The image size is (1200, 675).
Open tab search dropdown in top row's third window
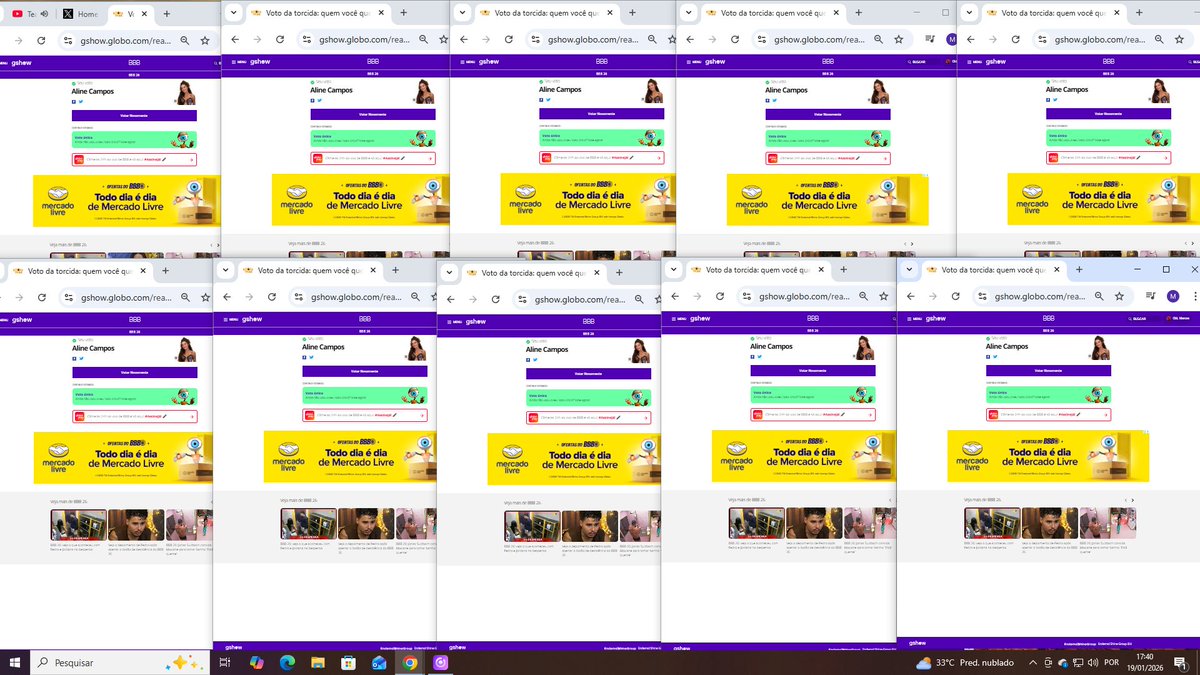[462, 13]
